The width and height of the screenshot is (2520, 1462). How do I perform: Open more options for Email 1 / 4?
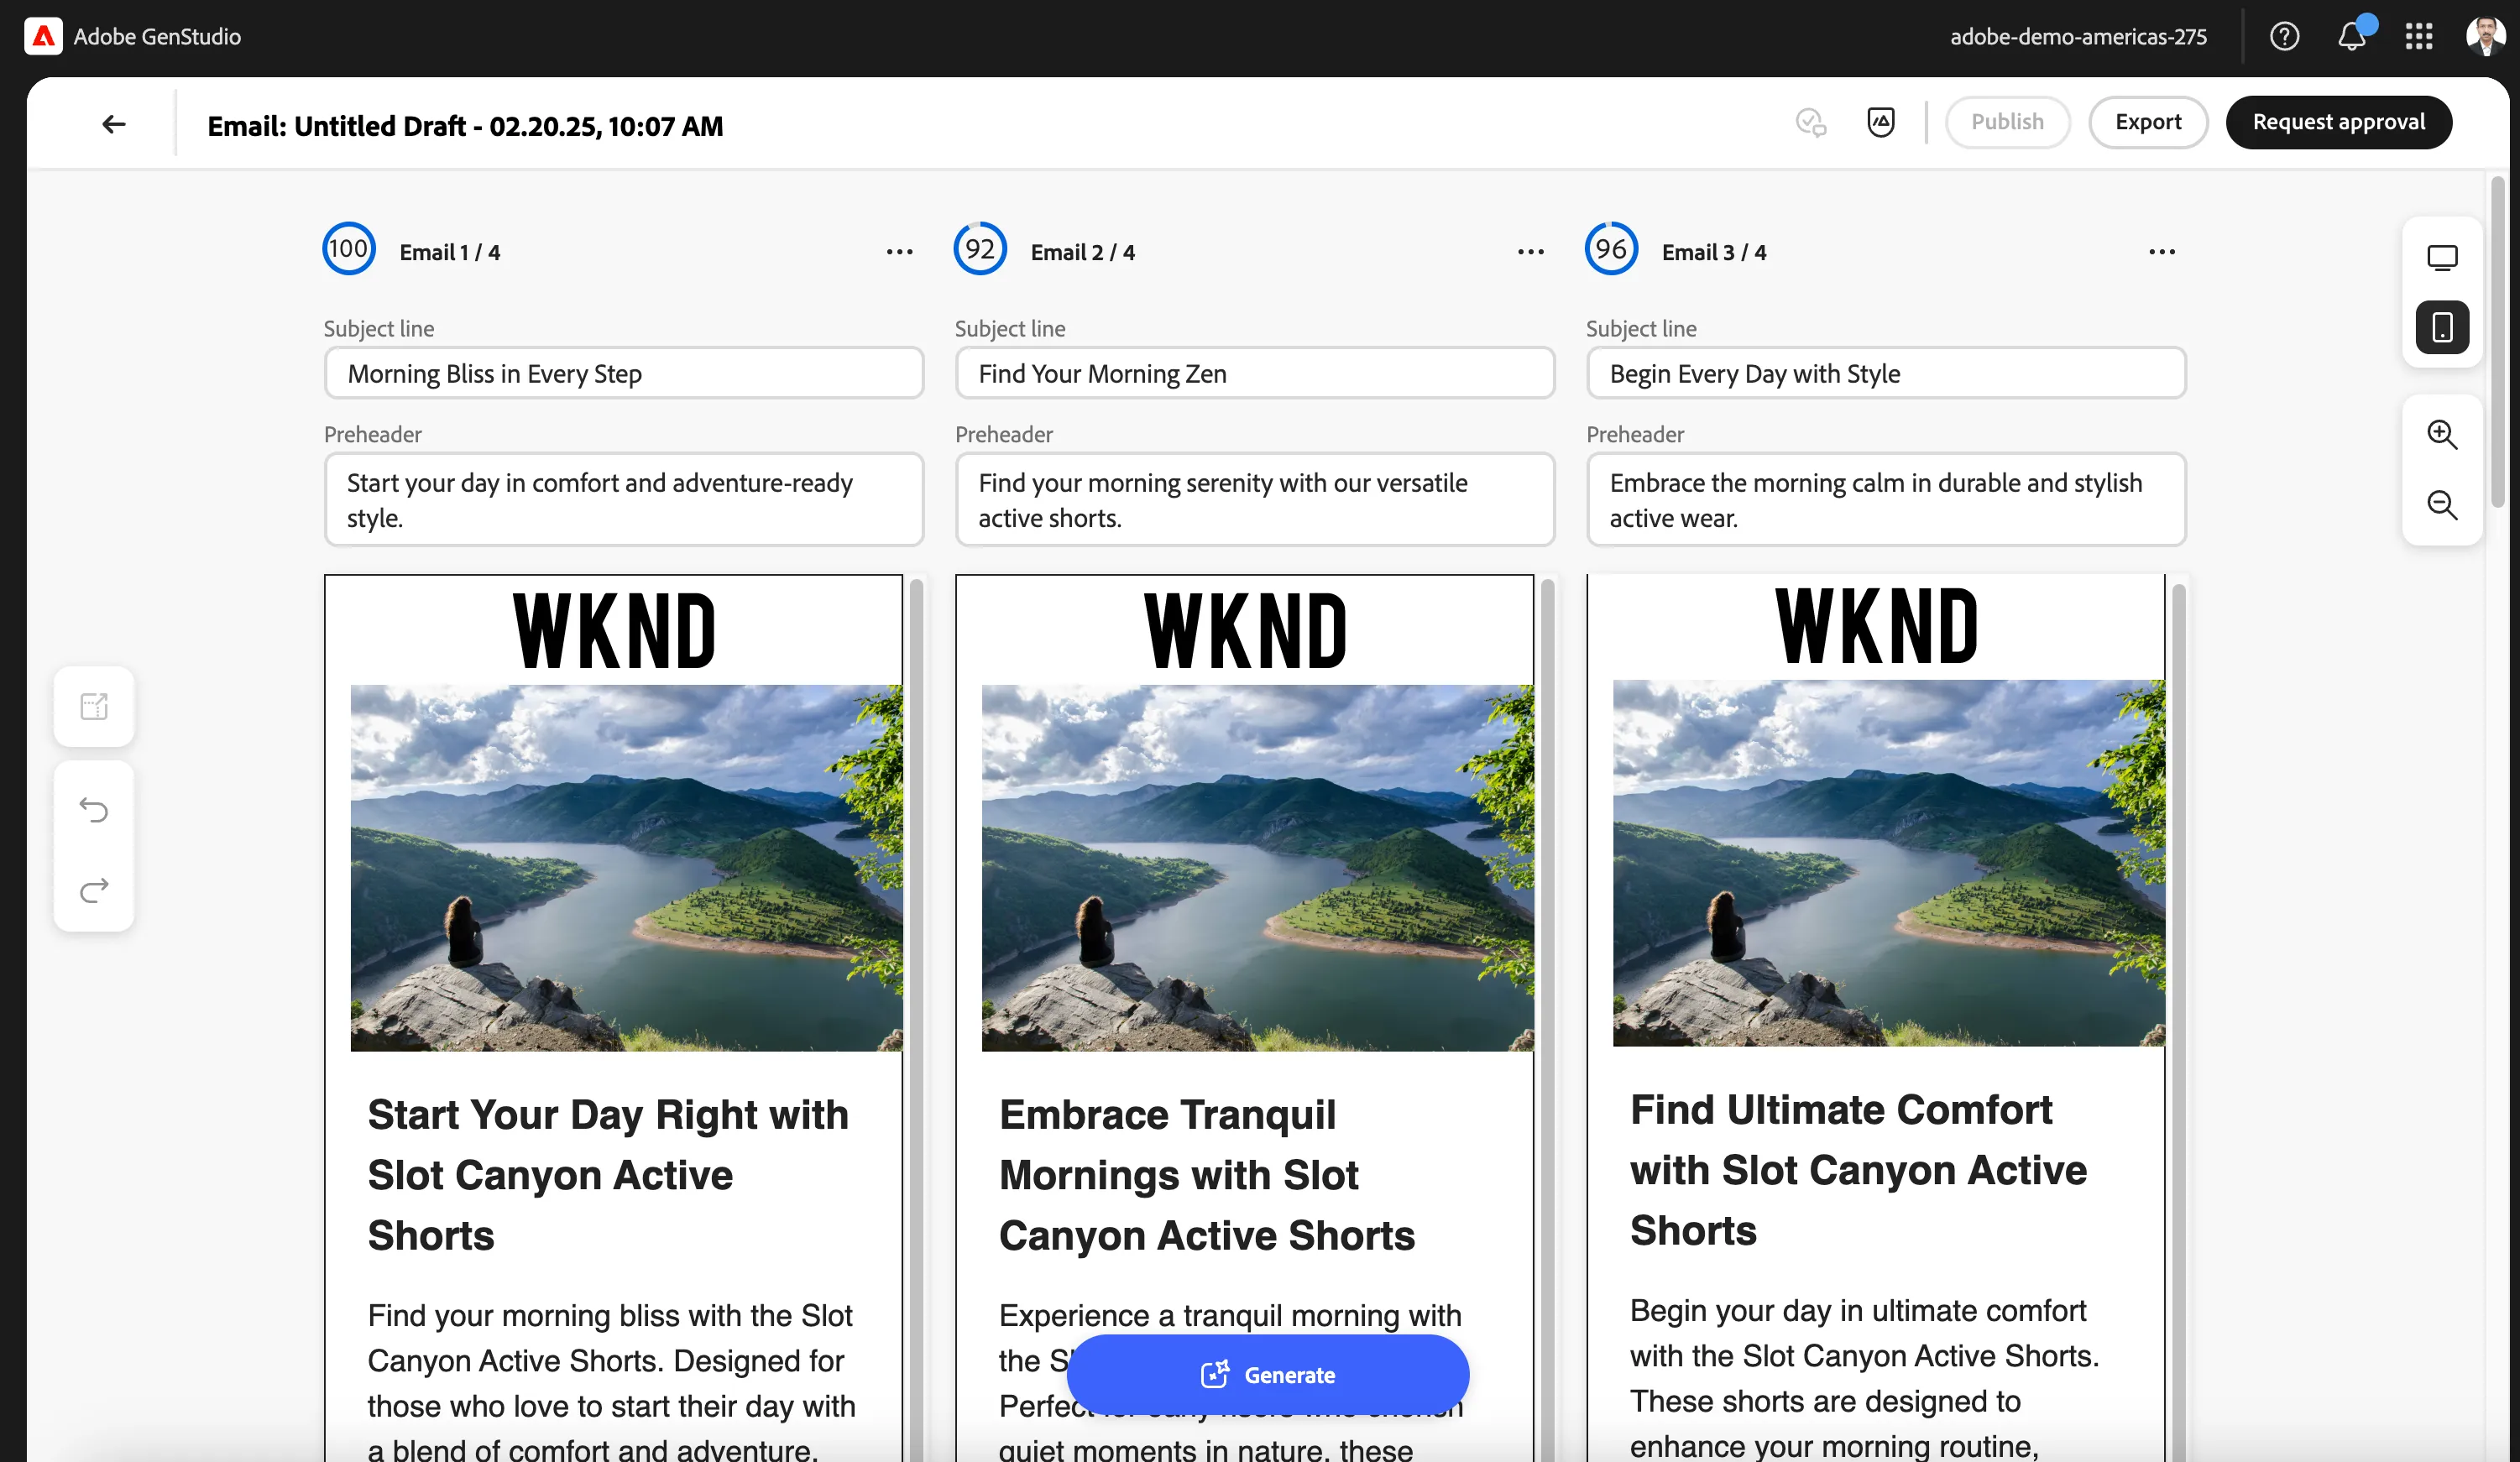[899, 252]
